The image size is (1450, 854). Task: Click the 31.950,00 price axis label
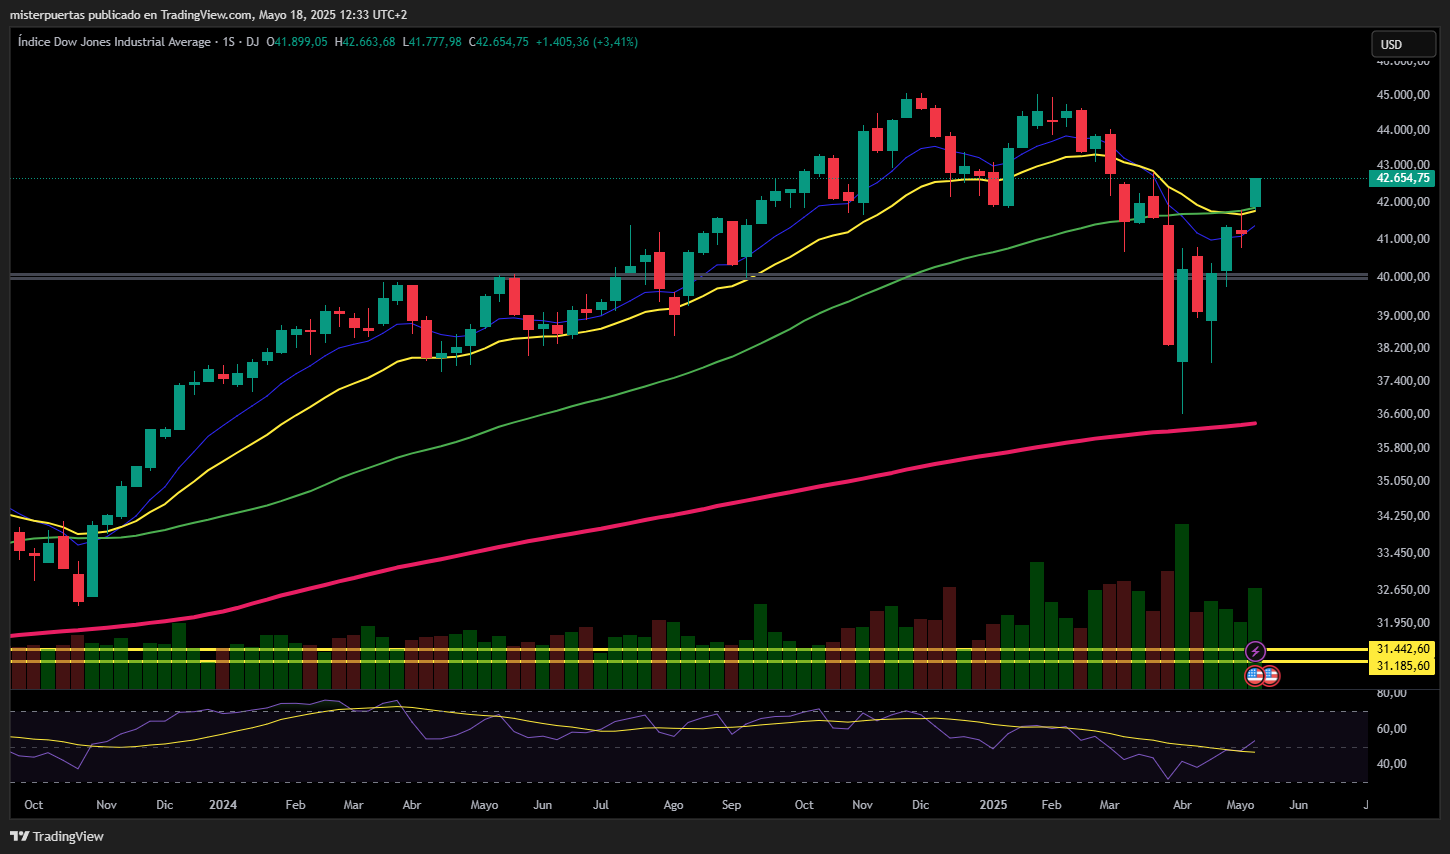pyautogui.click(x=1403, y=623)
